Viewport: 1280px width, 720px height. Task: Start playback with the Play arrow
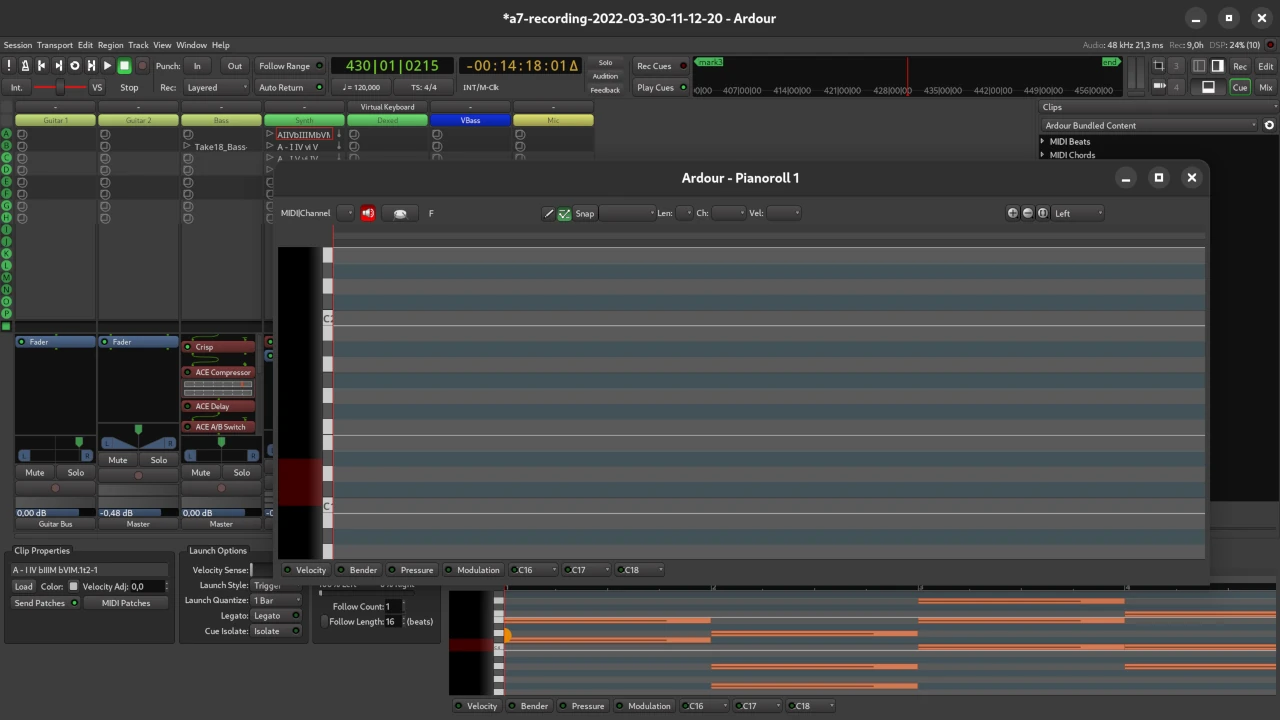107,66
